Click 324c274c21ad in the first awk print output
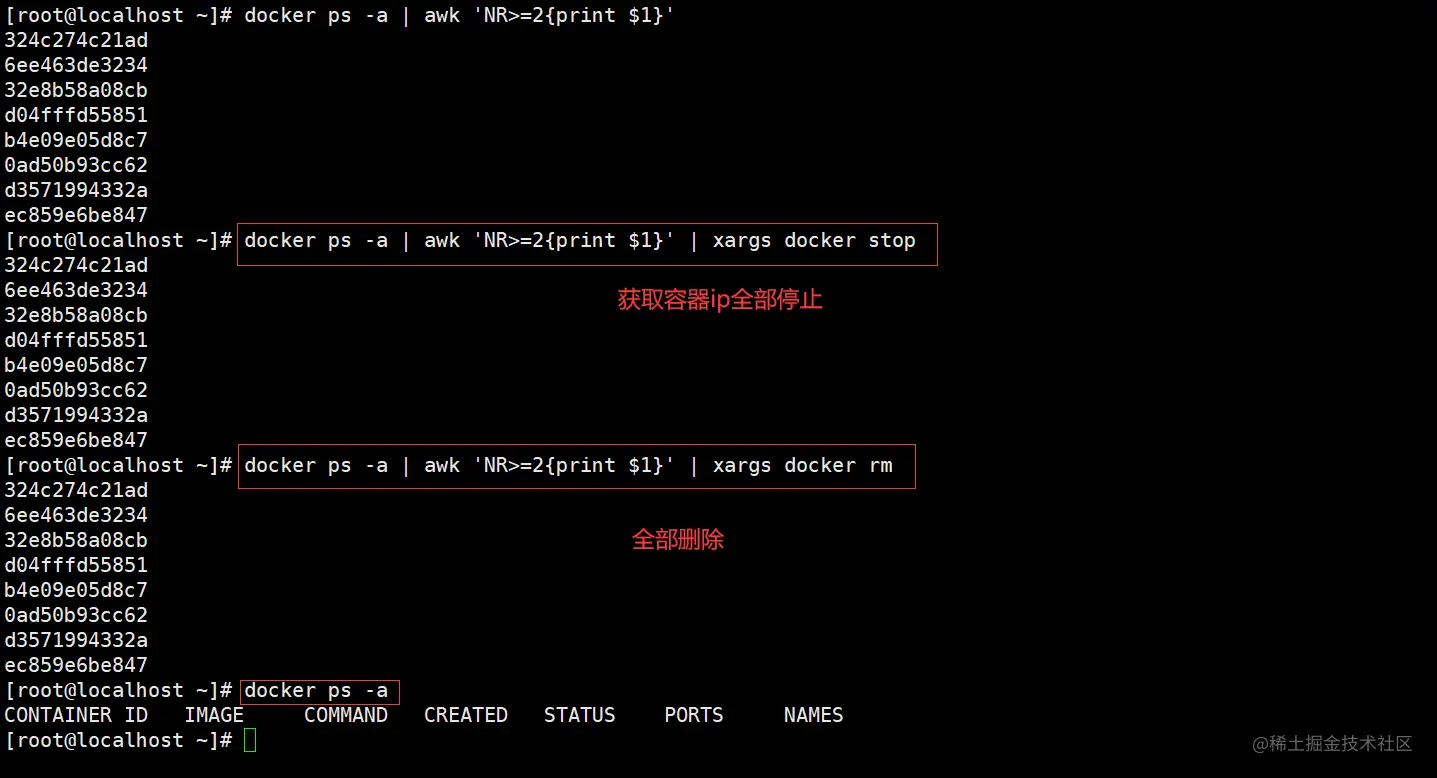The image size is (1437, 778). (x=76, y=40)
